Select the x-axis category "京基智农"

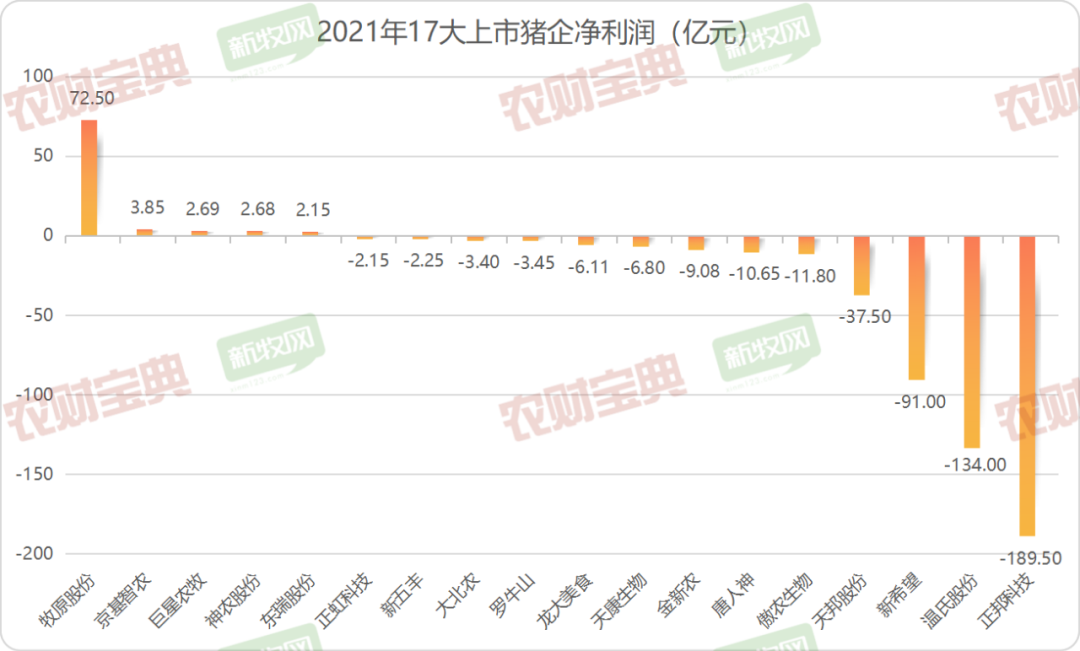(123, 601)
